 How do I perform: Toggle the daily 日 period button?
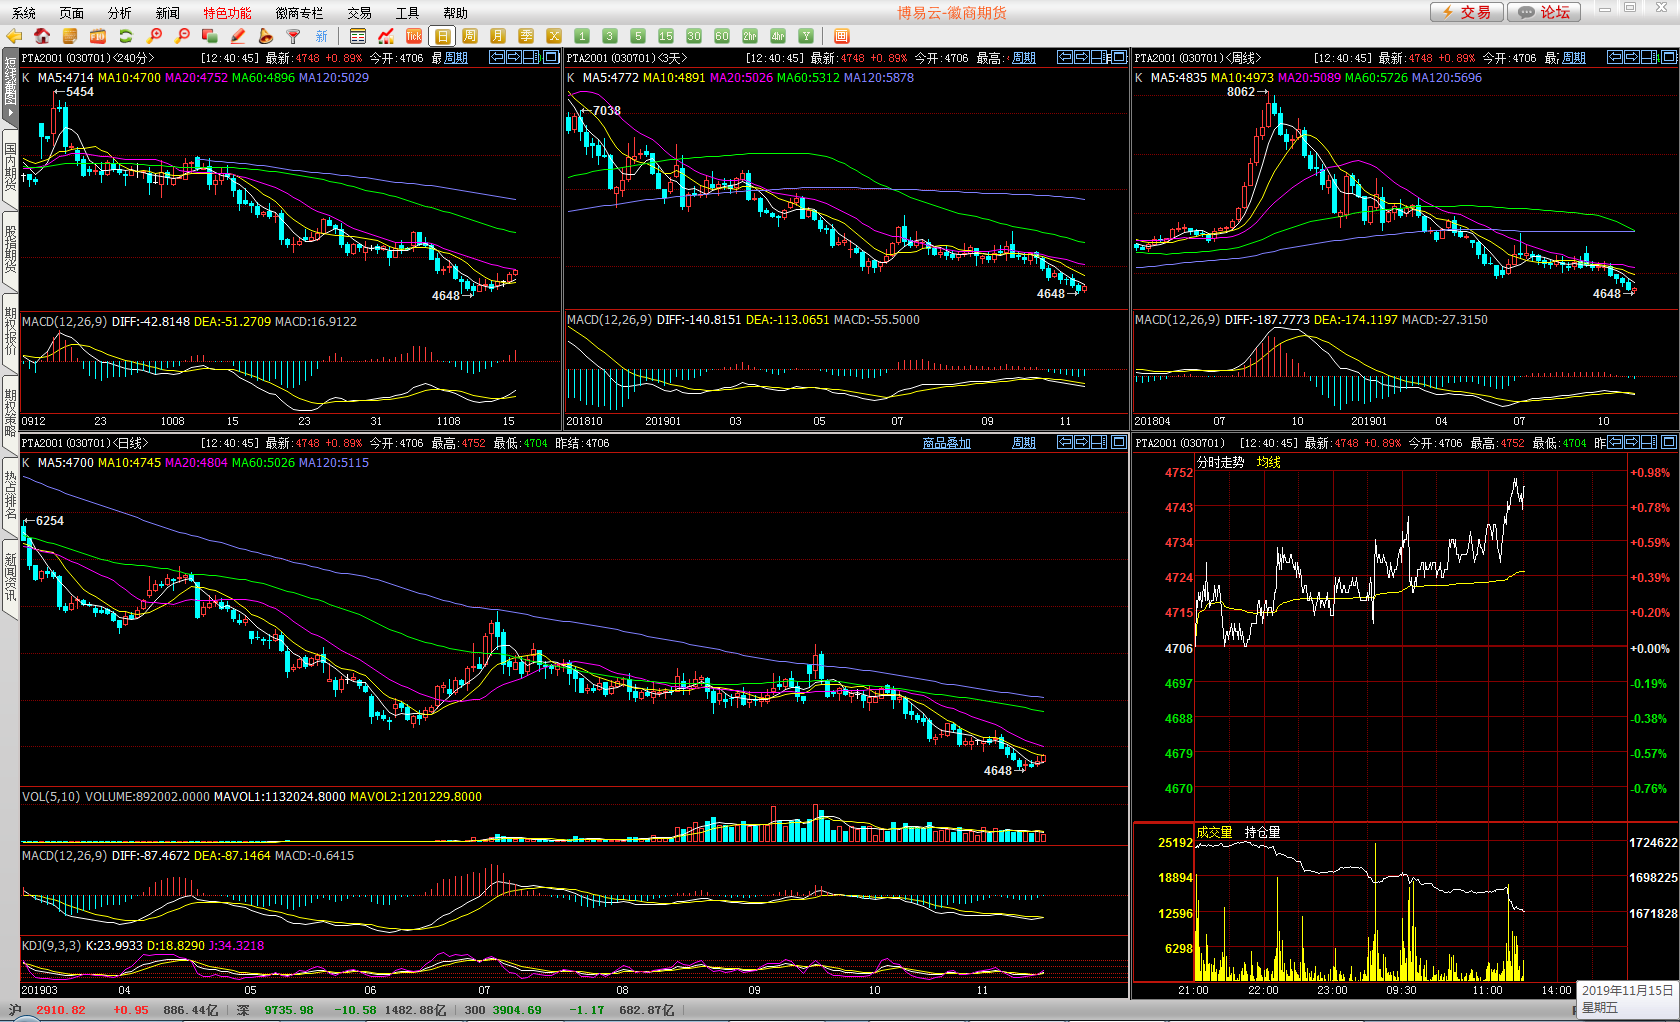tap(442, 36)
